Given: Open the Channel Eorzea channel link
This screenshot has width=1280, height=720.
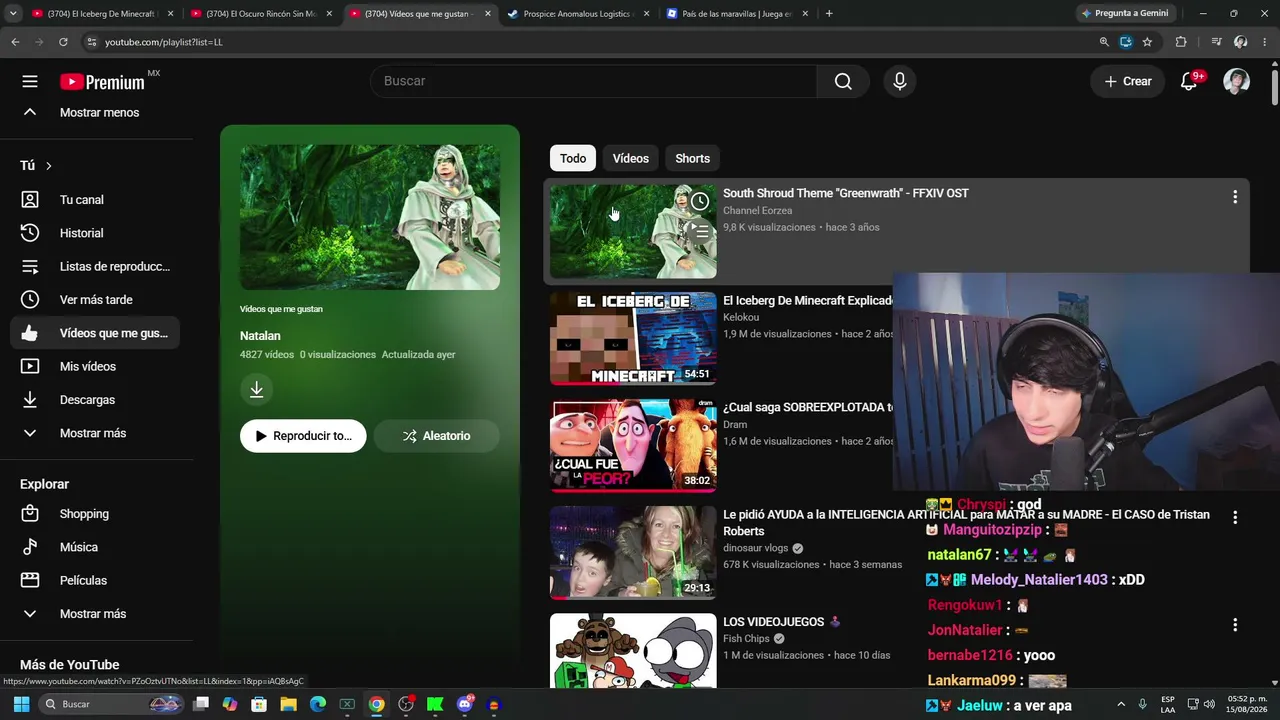Looking at the screenshot, I should pyautogui.click(x=757, y=211).
